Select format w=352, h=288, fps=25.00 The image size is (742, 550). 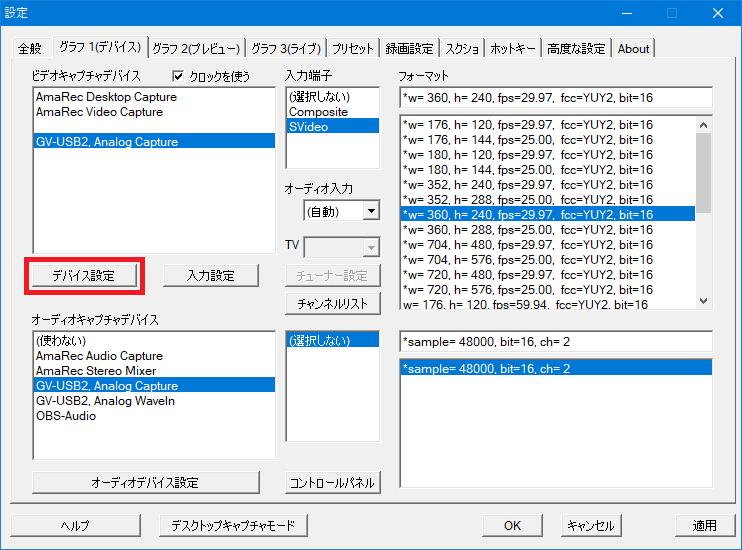coord(548,200)
